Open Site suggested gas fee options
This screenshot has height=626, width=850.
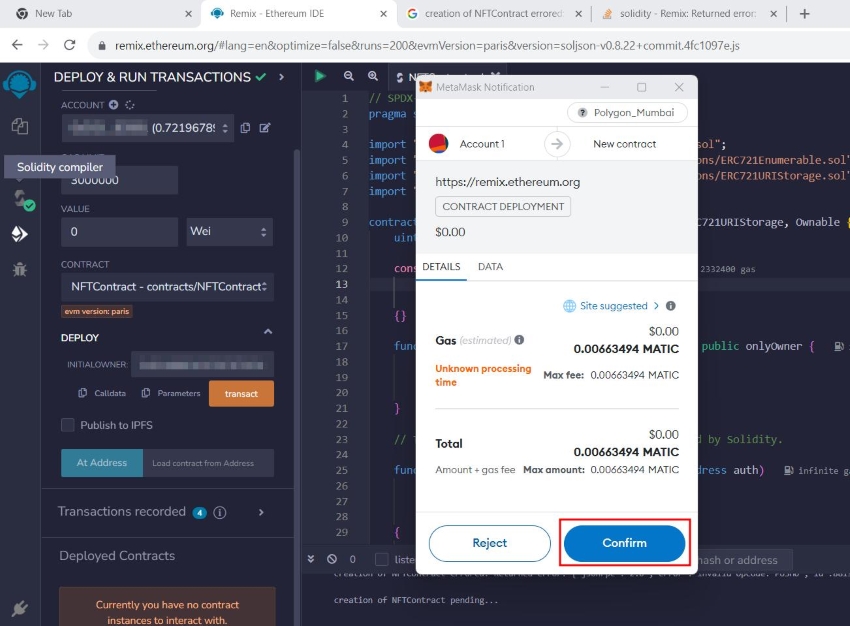(612, 306)
